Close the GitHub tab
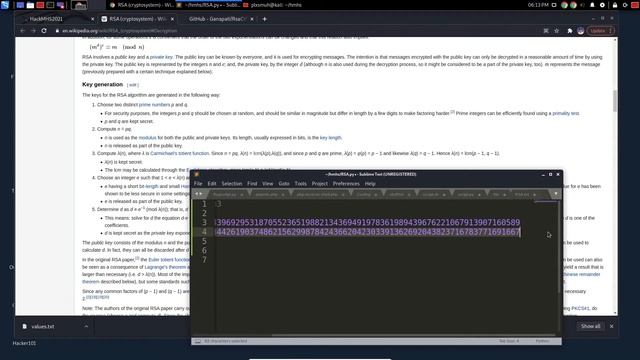The height and width of the screenshot is (360, 640). point(252,19)
